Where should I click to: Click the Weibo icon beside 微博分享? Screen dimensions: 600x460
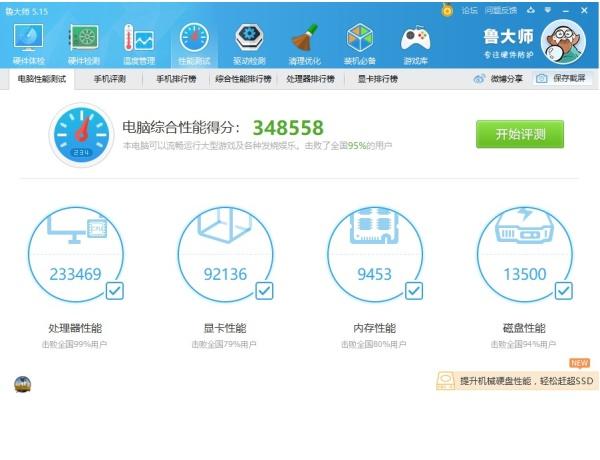click(479, 79)
